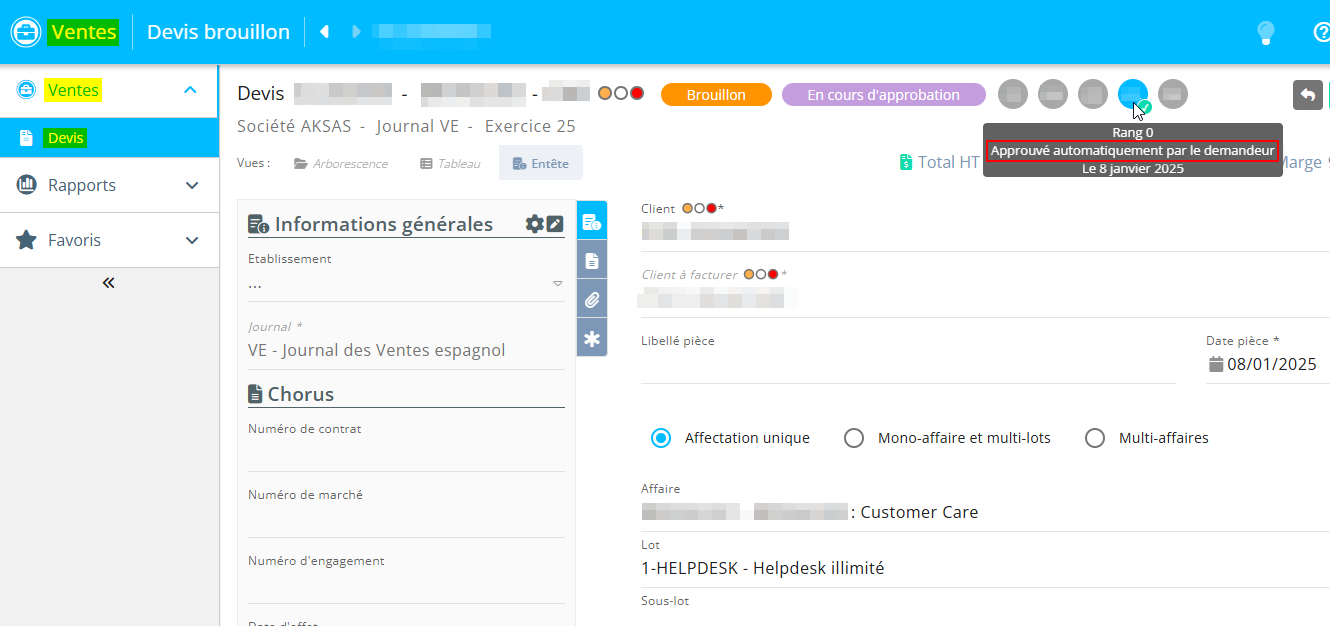Screen dimensions: 1330x626
Task: Select the Multi-affaires radio button
Action: pos(1095,438)
